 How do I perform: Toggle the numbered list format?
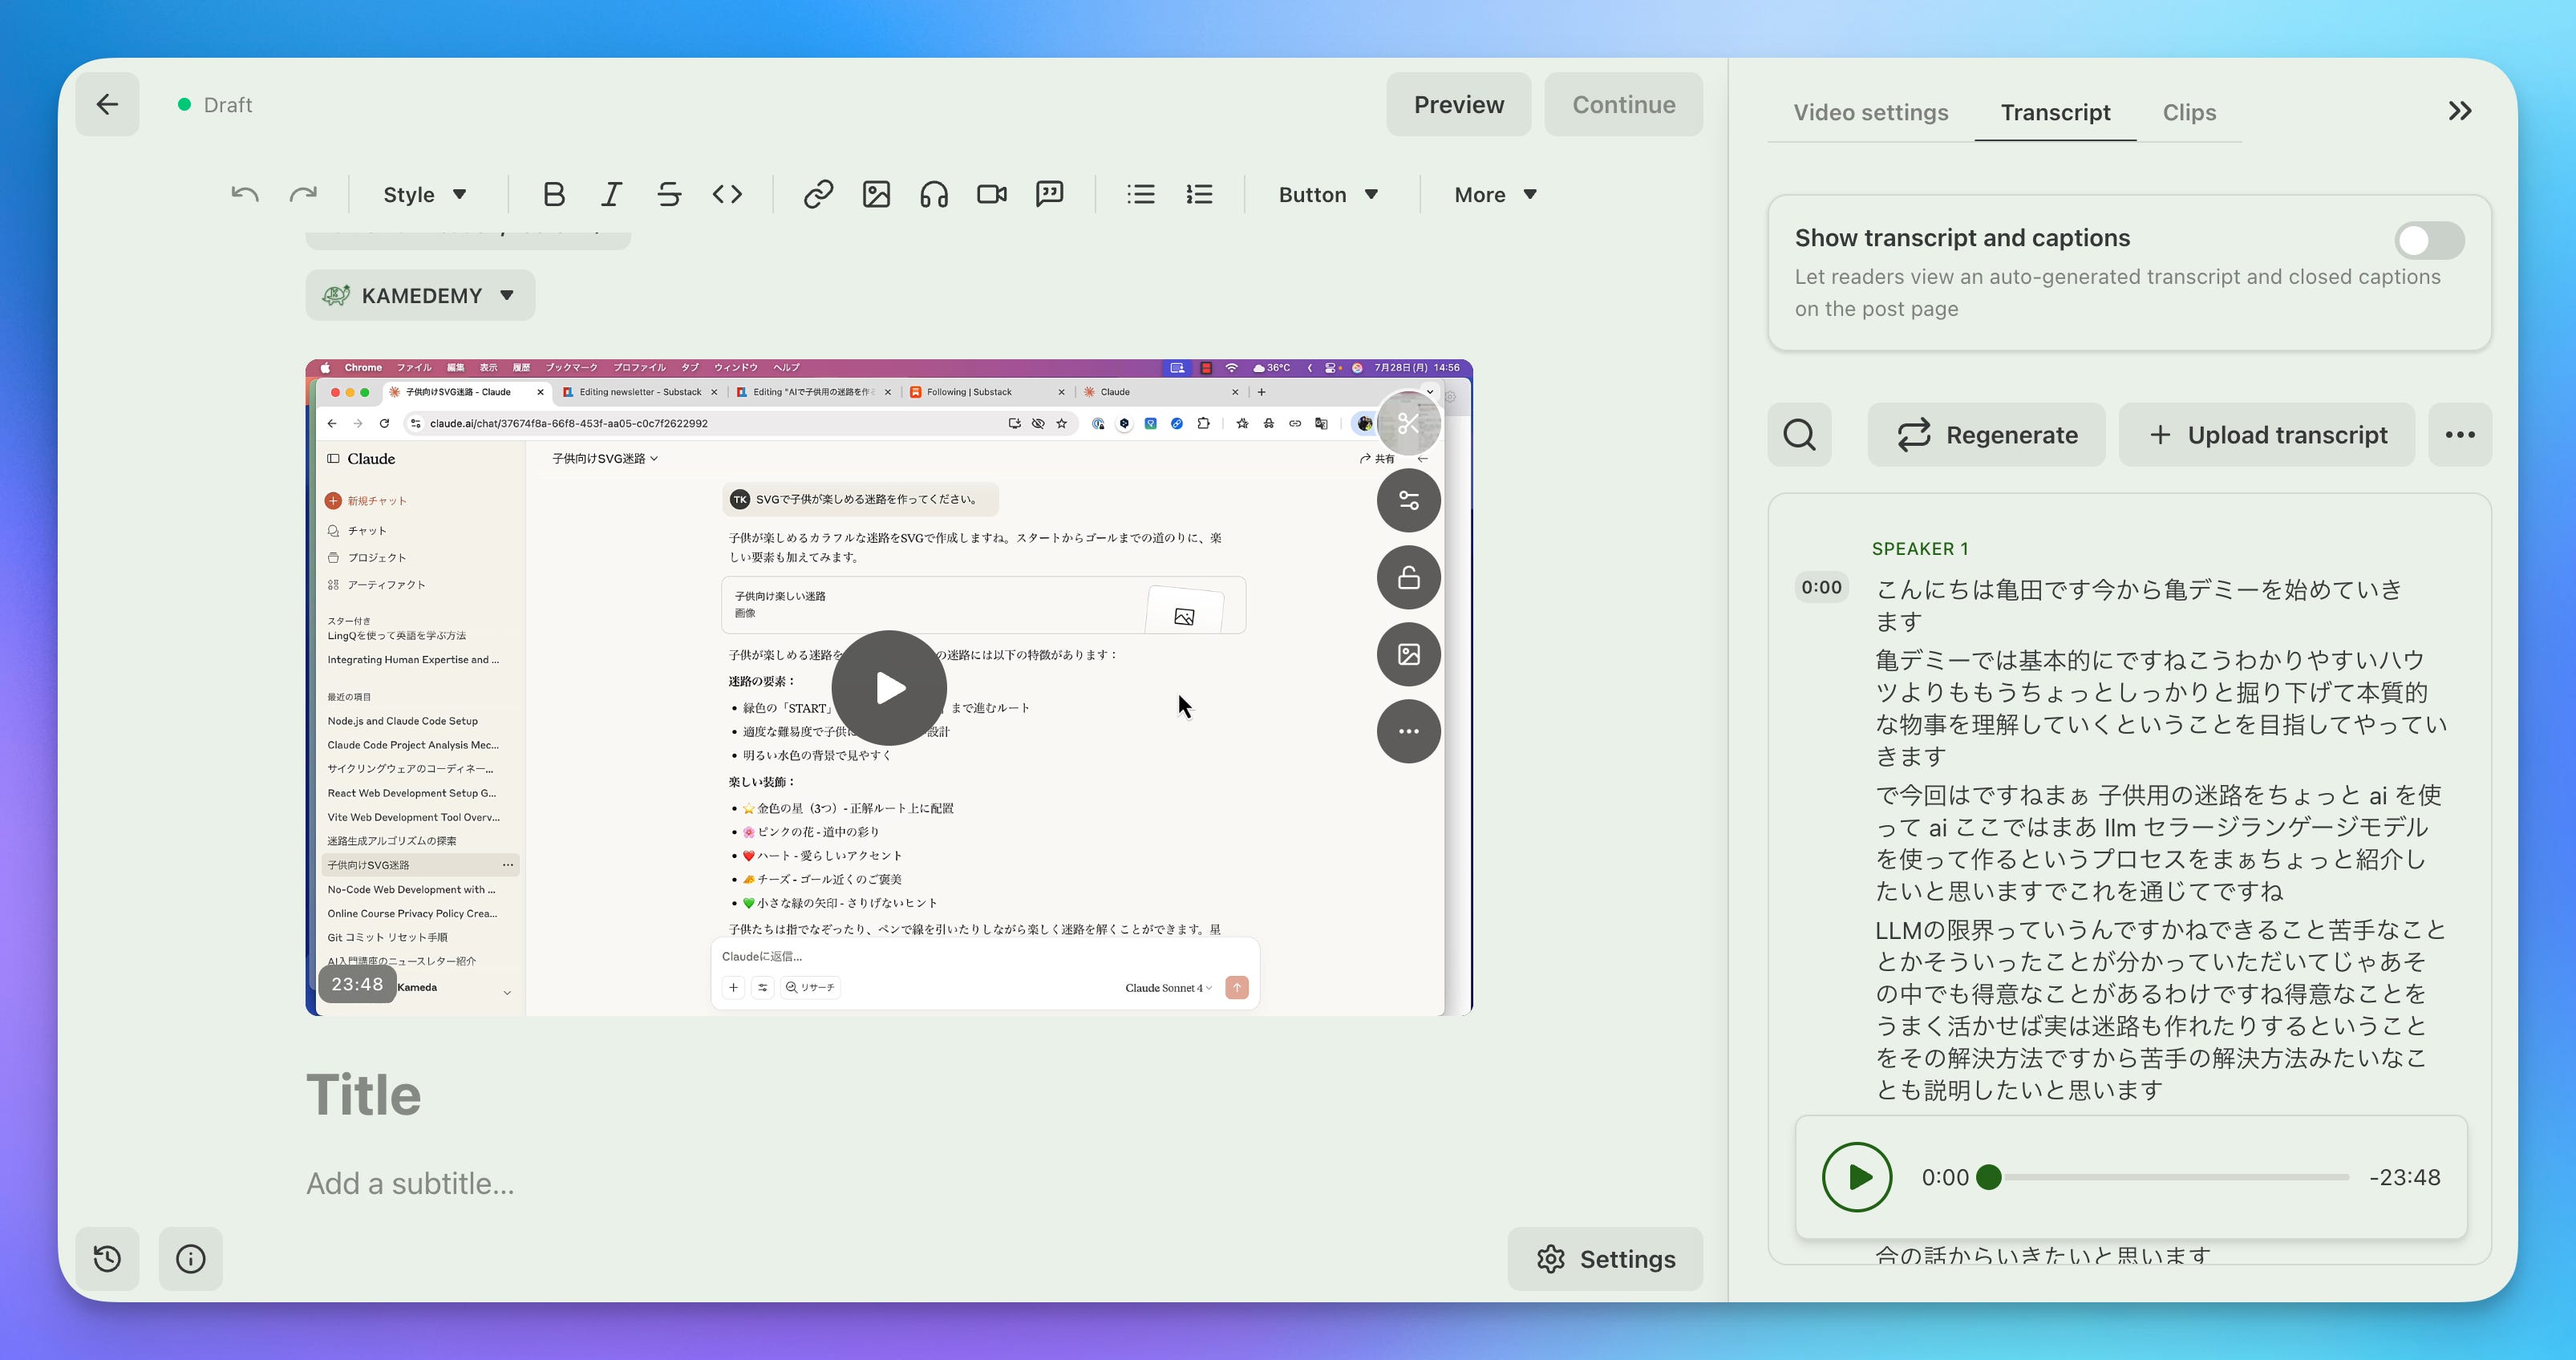click(1199, 194)
